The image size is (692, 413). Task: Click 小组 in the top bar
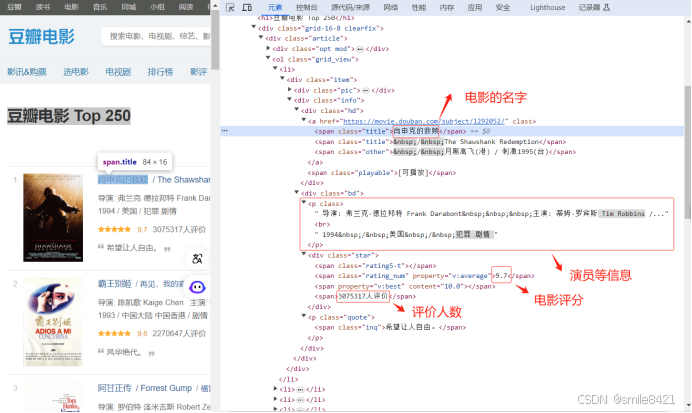(x=157, y=7)
